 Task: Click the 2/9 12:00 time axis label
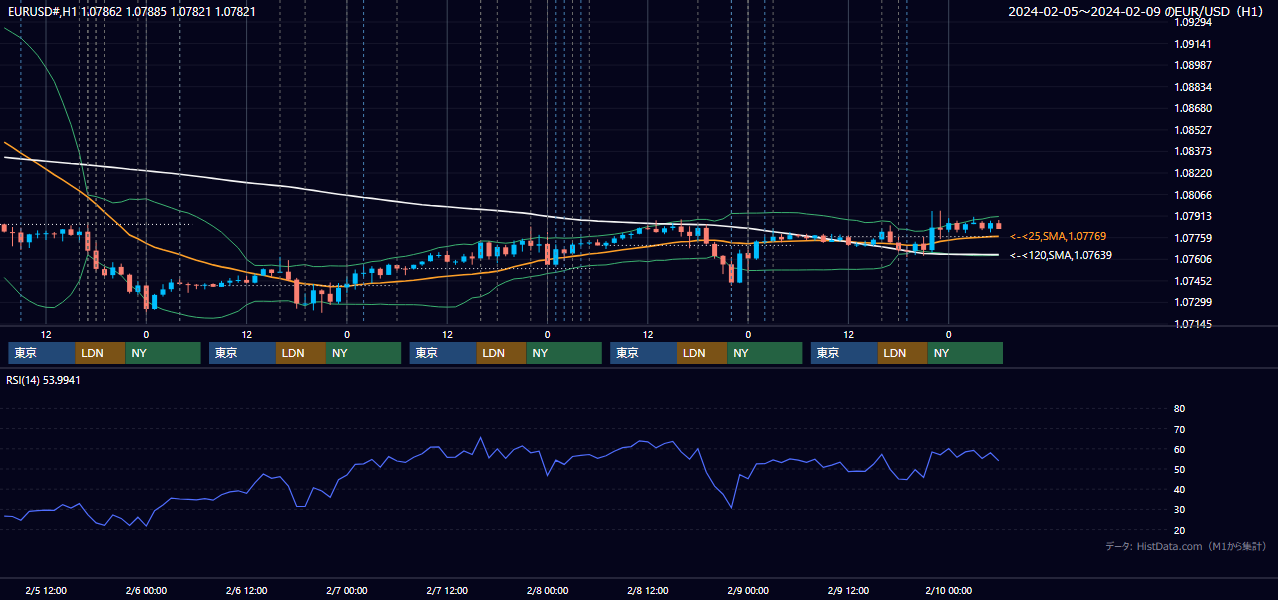coord(848,590)
